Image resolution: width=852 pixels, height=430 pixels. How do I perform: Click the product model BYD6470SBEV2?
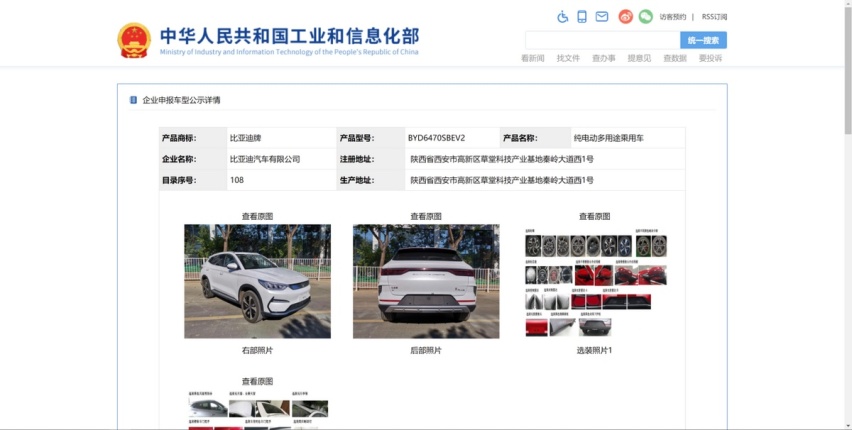436,138
